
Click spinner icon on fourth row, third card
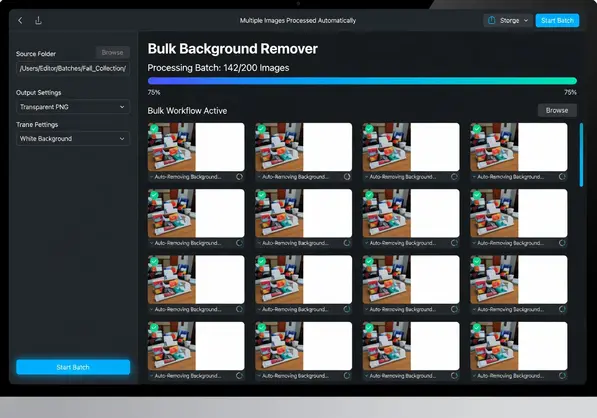click(454, 376)
